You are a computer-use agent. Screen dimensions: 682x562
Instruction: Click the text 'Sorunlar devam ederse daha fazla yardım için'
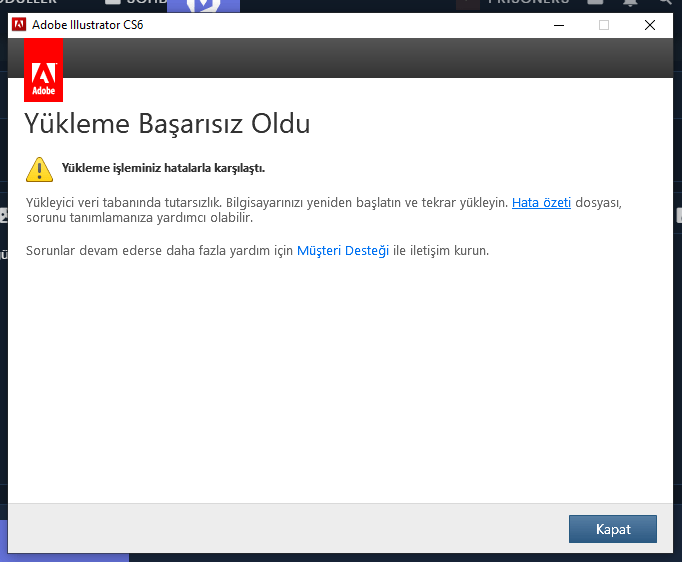point(159,251)
